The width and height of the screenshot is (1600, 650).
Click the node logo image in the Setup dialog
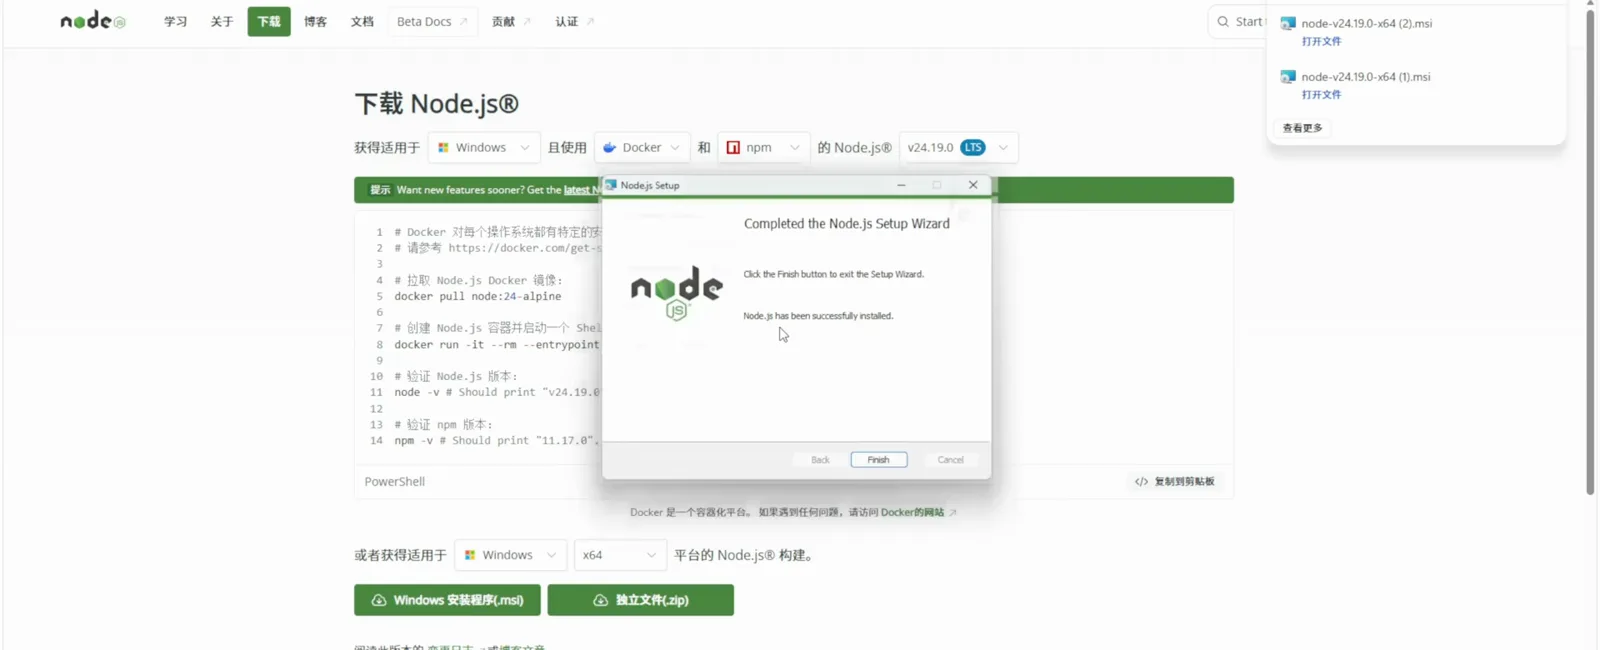point(677,293)
